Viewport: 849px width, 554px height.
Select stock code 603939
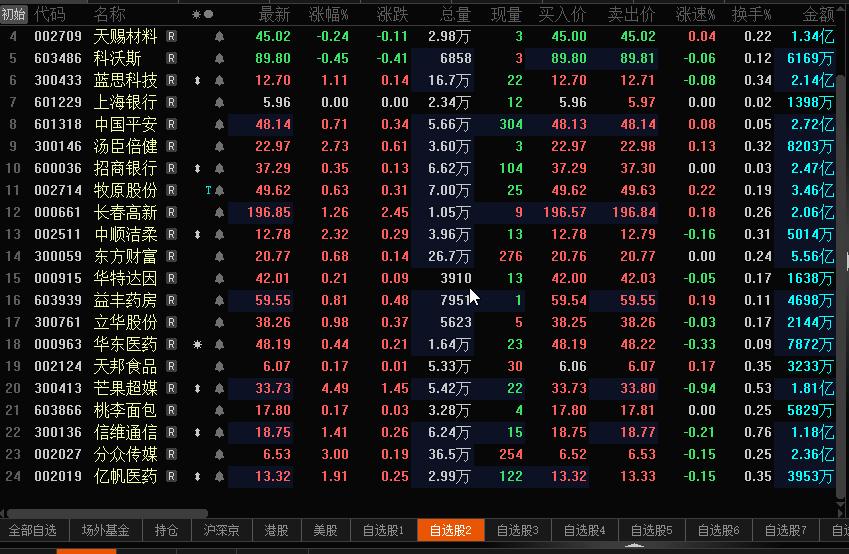pyautogui.click(x=58, y=300)
